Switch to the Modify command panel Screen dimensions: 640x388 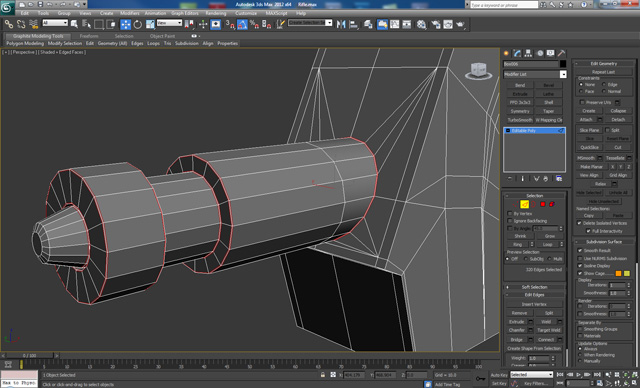point(518,53)
